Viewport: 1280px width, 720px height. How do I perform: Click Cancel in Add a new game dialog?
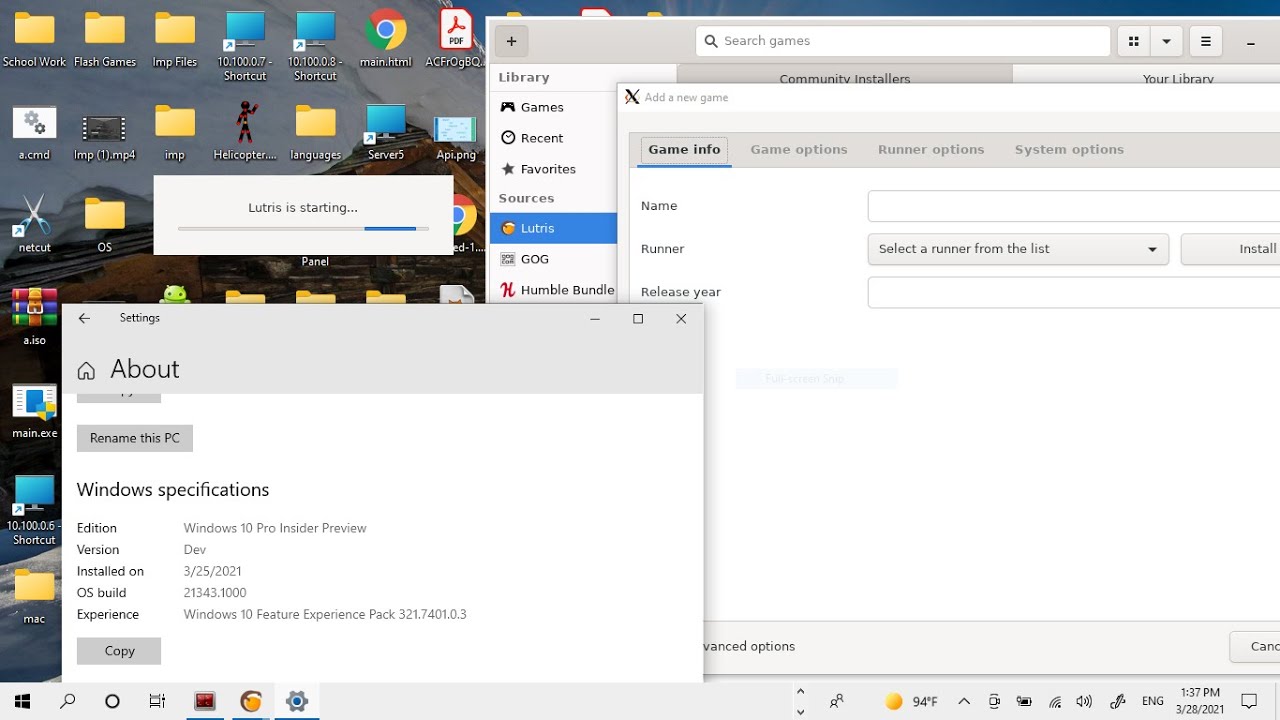click(x=1254, y=646)
